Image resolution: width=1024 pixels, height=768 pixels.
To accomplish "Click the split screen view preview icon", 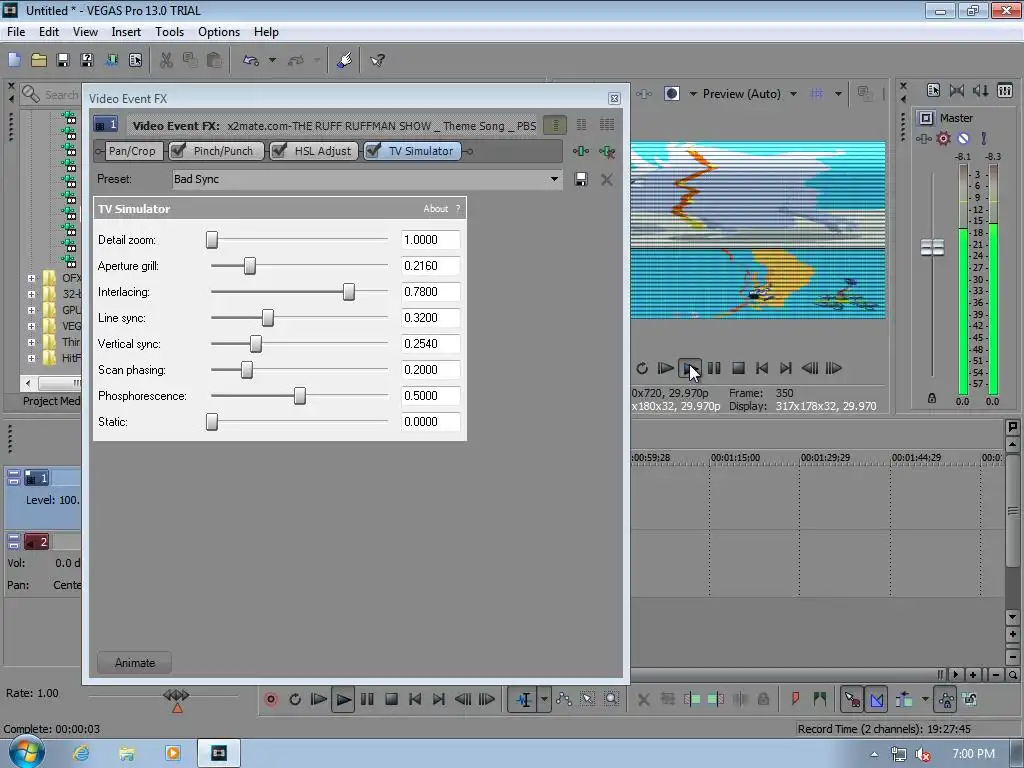I will coord(671,93).
